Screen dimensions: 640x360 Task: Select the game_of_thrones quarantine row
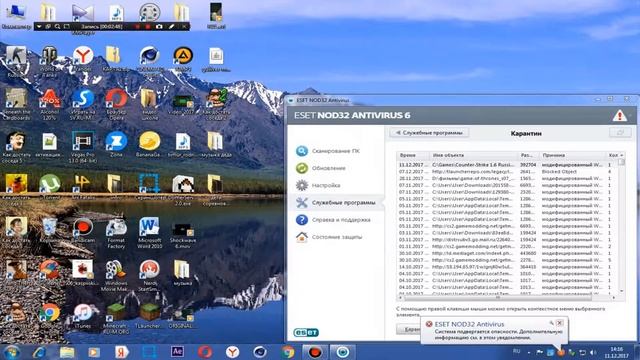[x=507, y=178]
